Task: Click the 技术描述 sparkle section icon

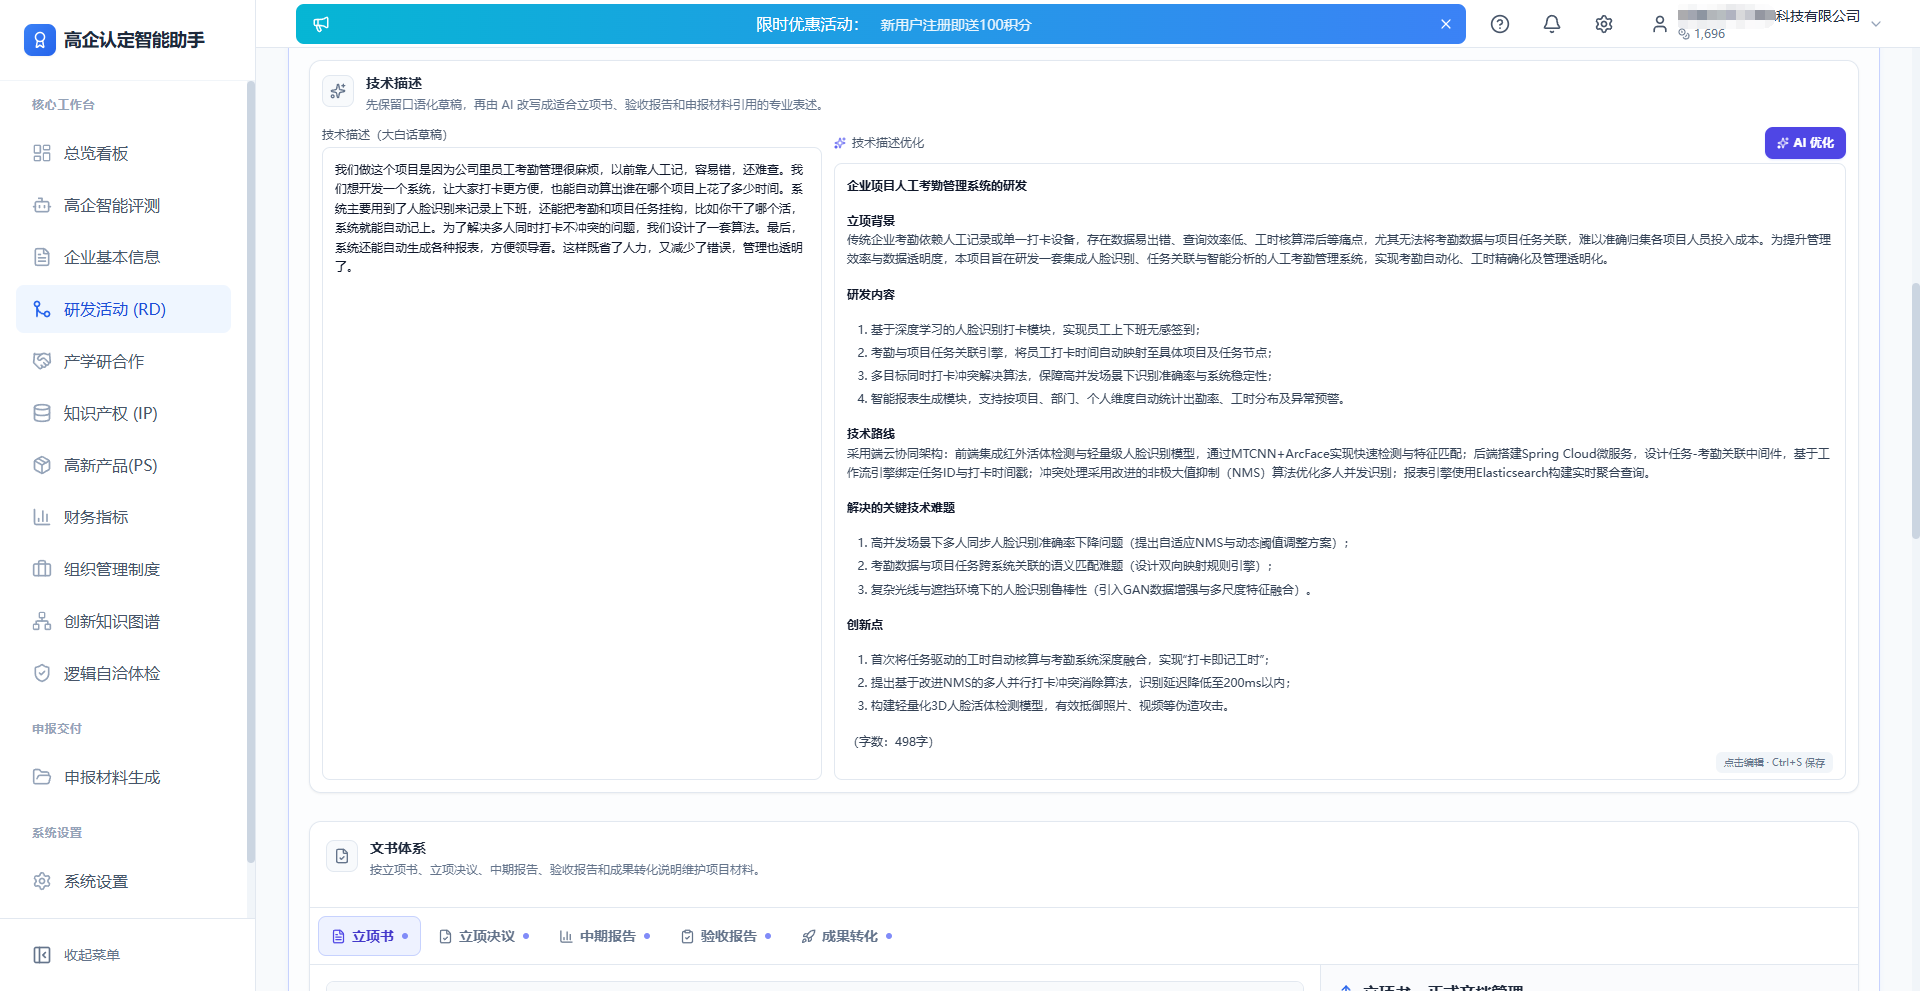Action: pyautogui.click(x=338, y=91)
